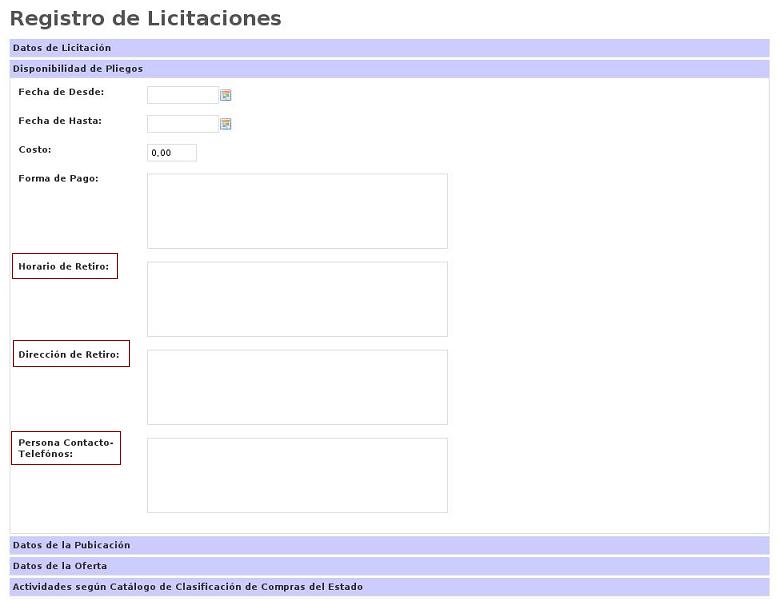Click the Fecha de Desde date field
The width and height of the screenshot is (778, 601).
coord(182,95)
